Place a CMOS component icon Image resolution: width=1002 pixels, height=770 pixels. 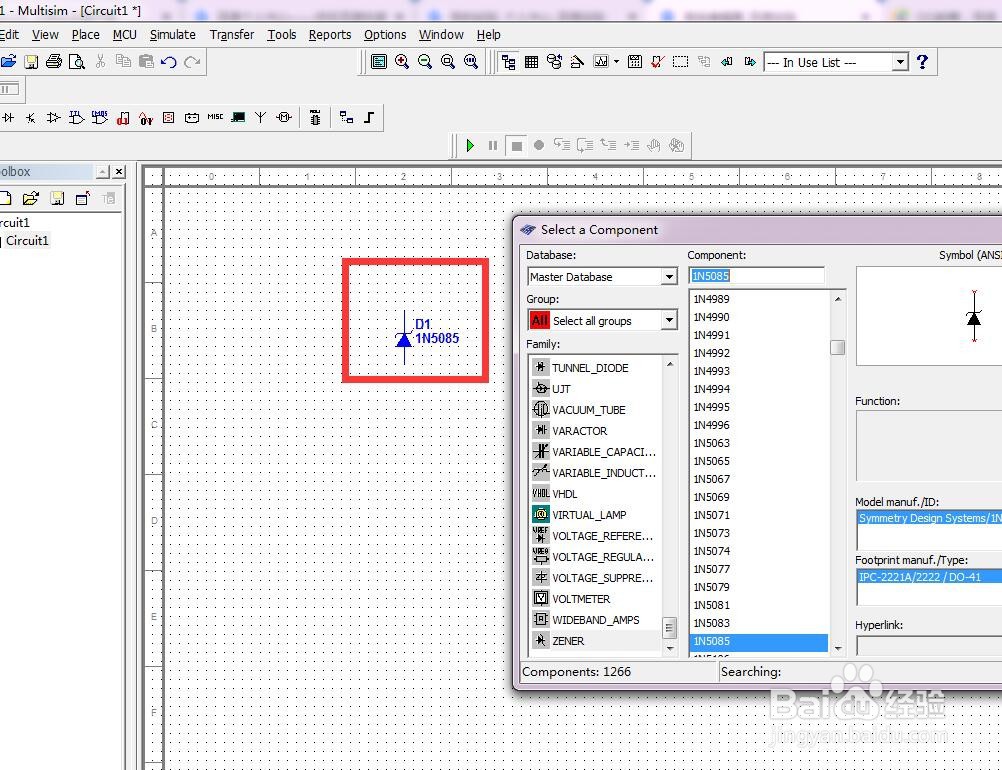point(100,118)
